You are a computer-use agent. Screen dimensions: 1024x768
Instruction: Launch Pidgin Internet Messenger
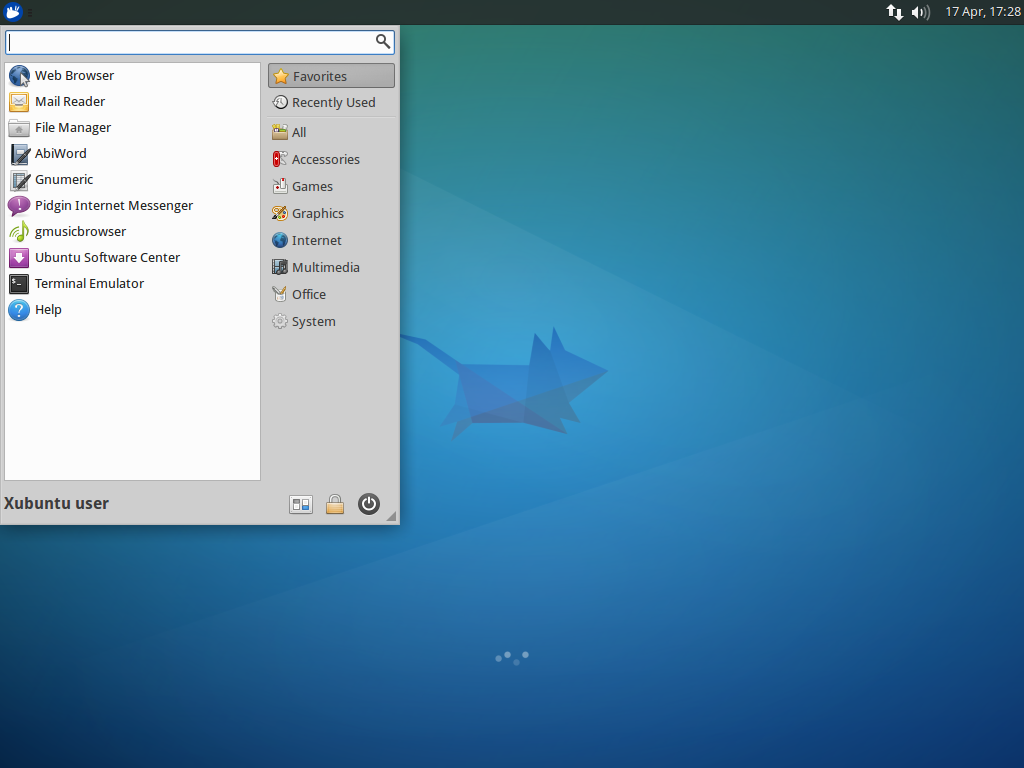113,206
